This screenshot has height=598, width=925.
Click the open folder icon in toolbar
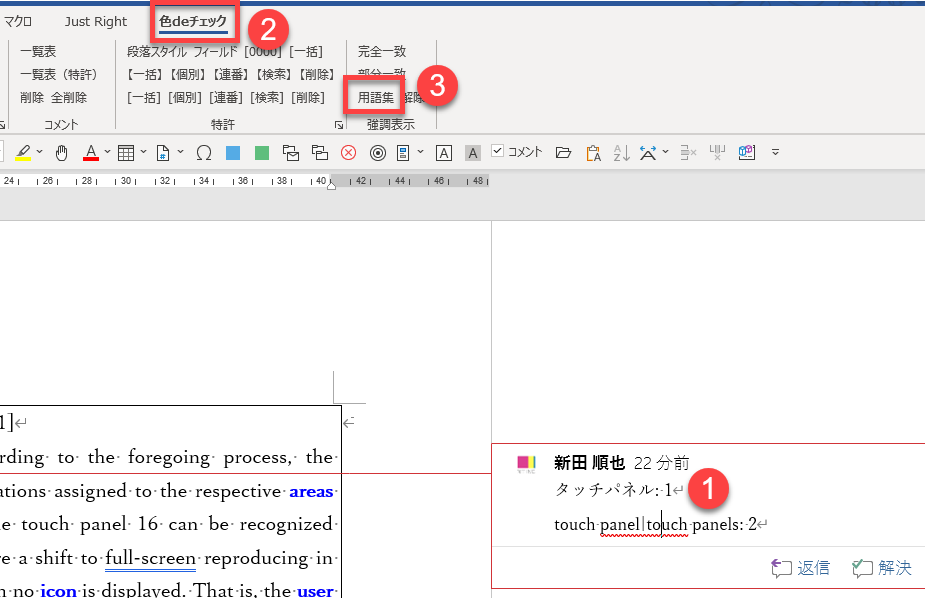coord(563,153)
